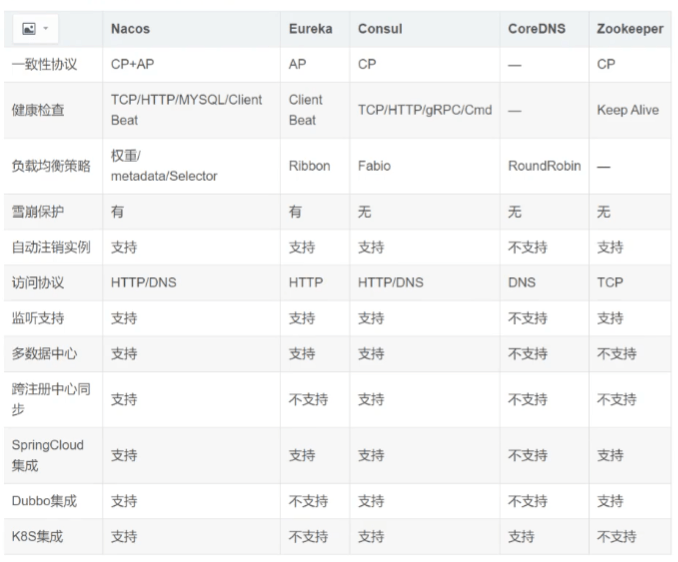The image size is (678, 562).
Task: Select the CP+AP cell under Nacos
Action: click(x=132, y=64)
